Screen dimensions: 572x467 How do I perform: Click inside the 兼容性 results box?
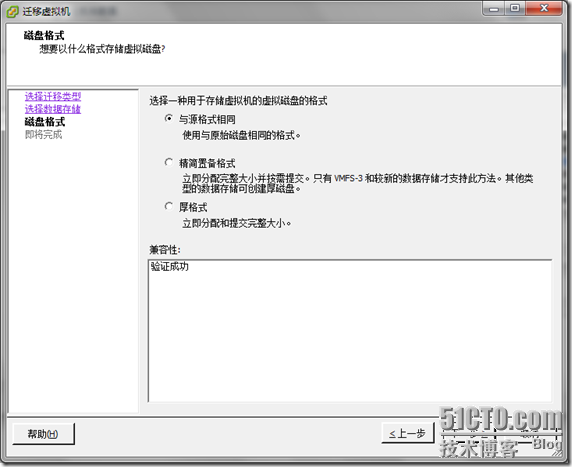pos(350,331)
